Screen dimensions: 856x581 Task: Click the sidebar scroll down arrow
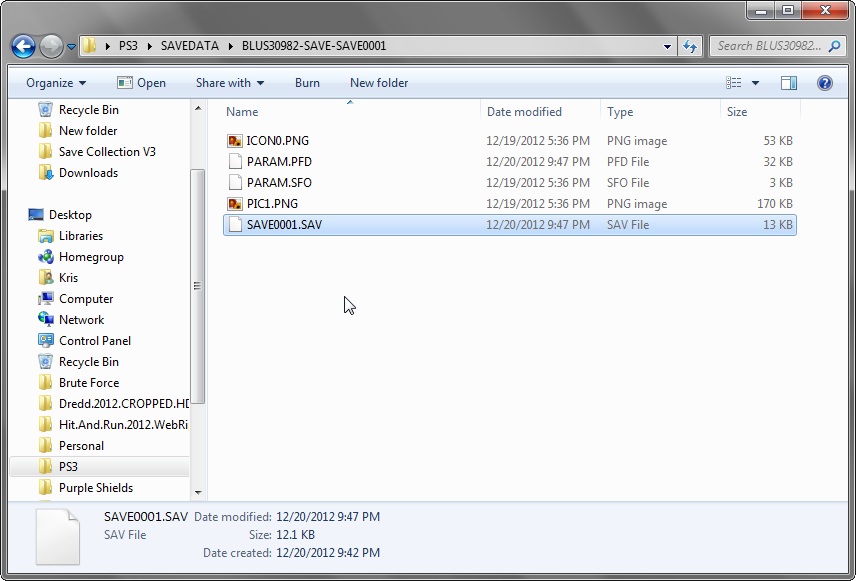click(x=198, y=493)
